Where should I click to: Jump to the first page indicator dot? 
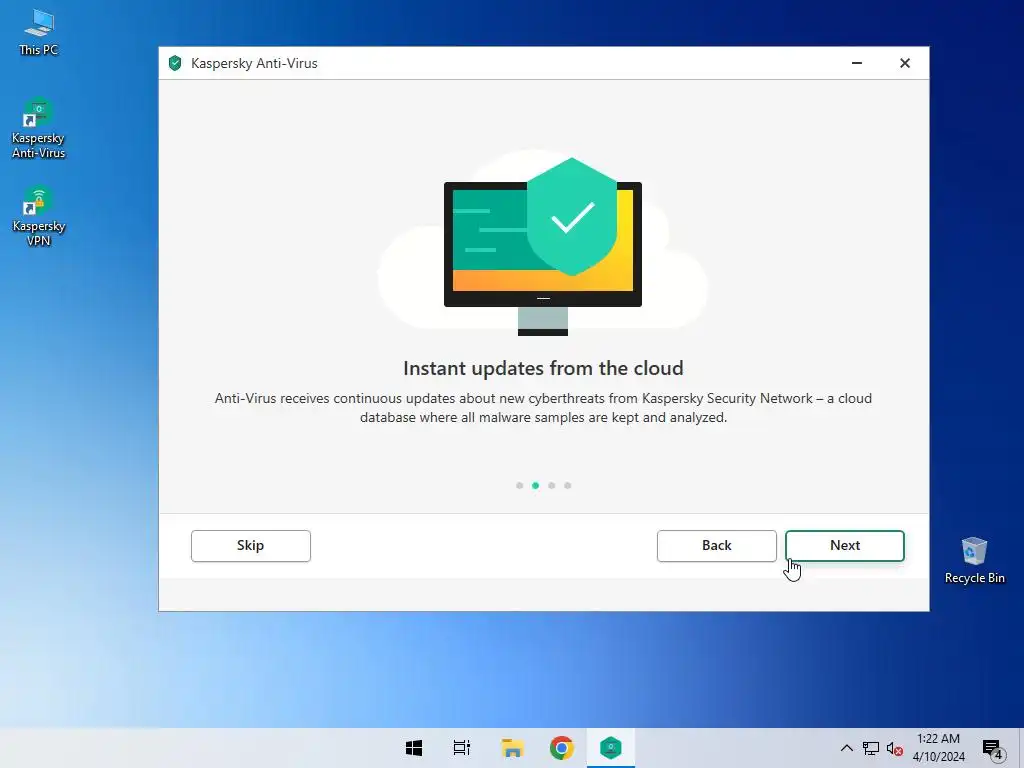point(519,485)
